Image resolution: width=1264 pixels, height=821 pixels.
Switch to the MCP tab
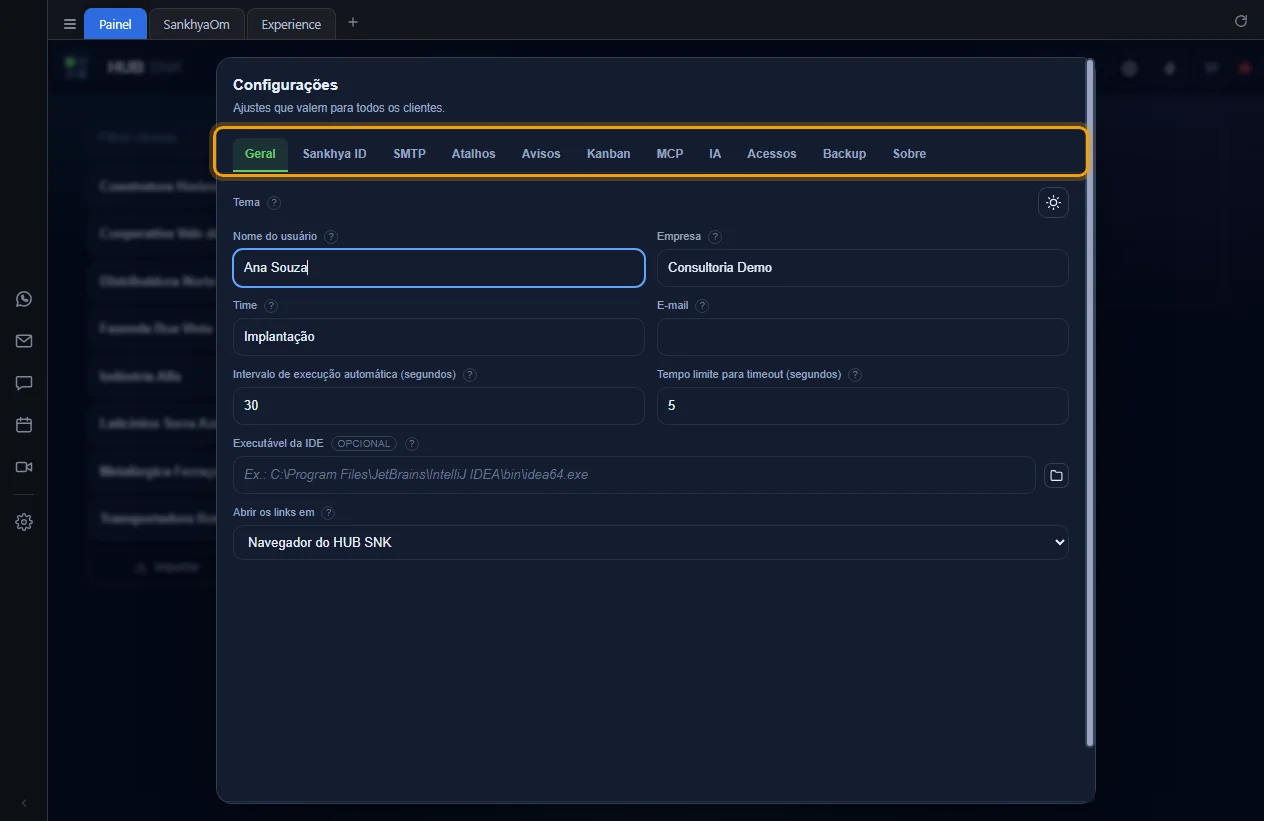(x=670, y=154)
